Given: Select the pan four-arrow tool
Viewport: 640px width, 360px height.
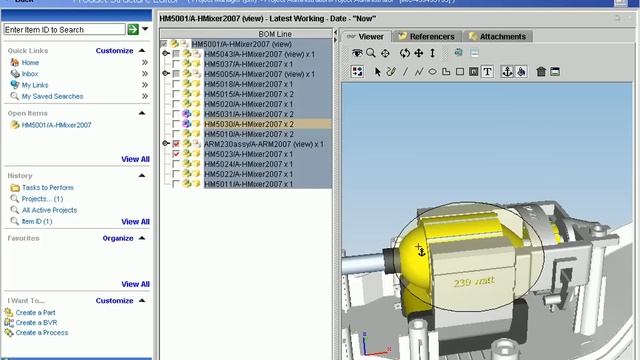Looking at the screenshot, I should [x=418, y=53].
